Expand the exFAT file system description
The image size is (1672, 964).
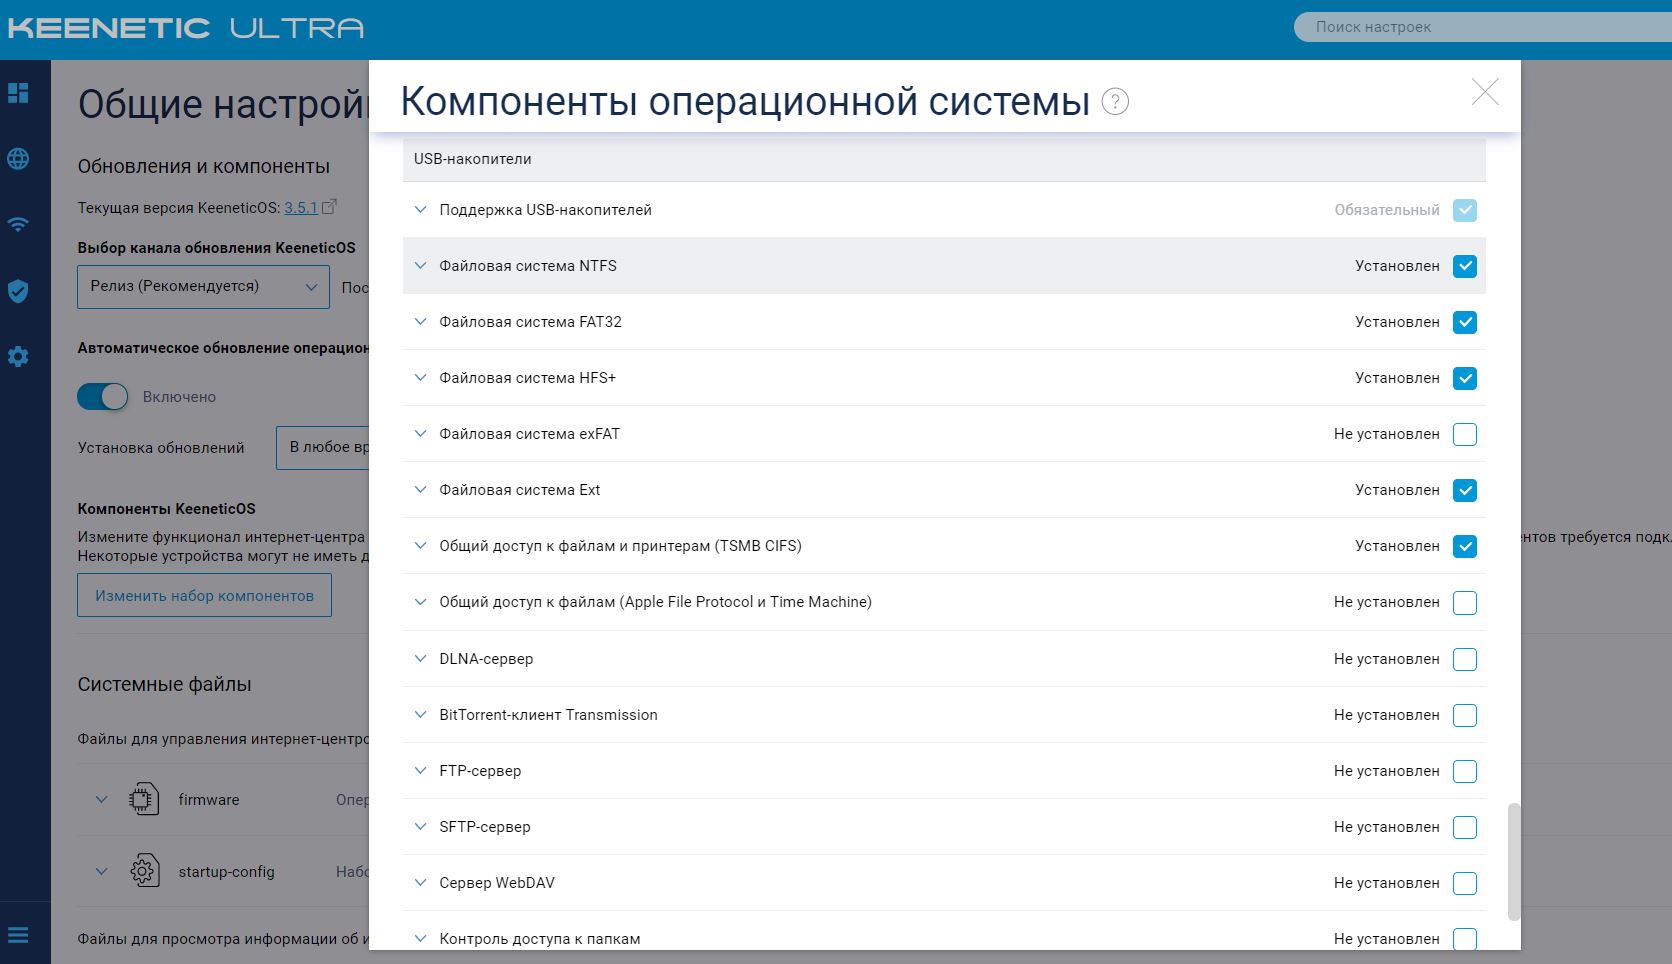[x=420, y=434]
